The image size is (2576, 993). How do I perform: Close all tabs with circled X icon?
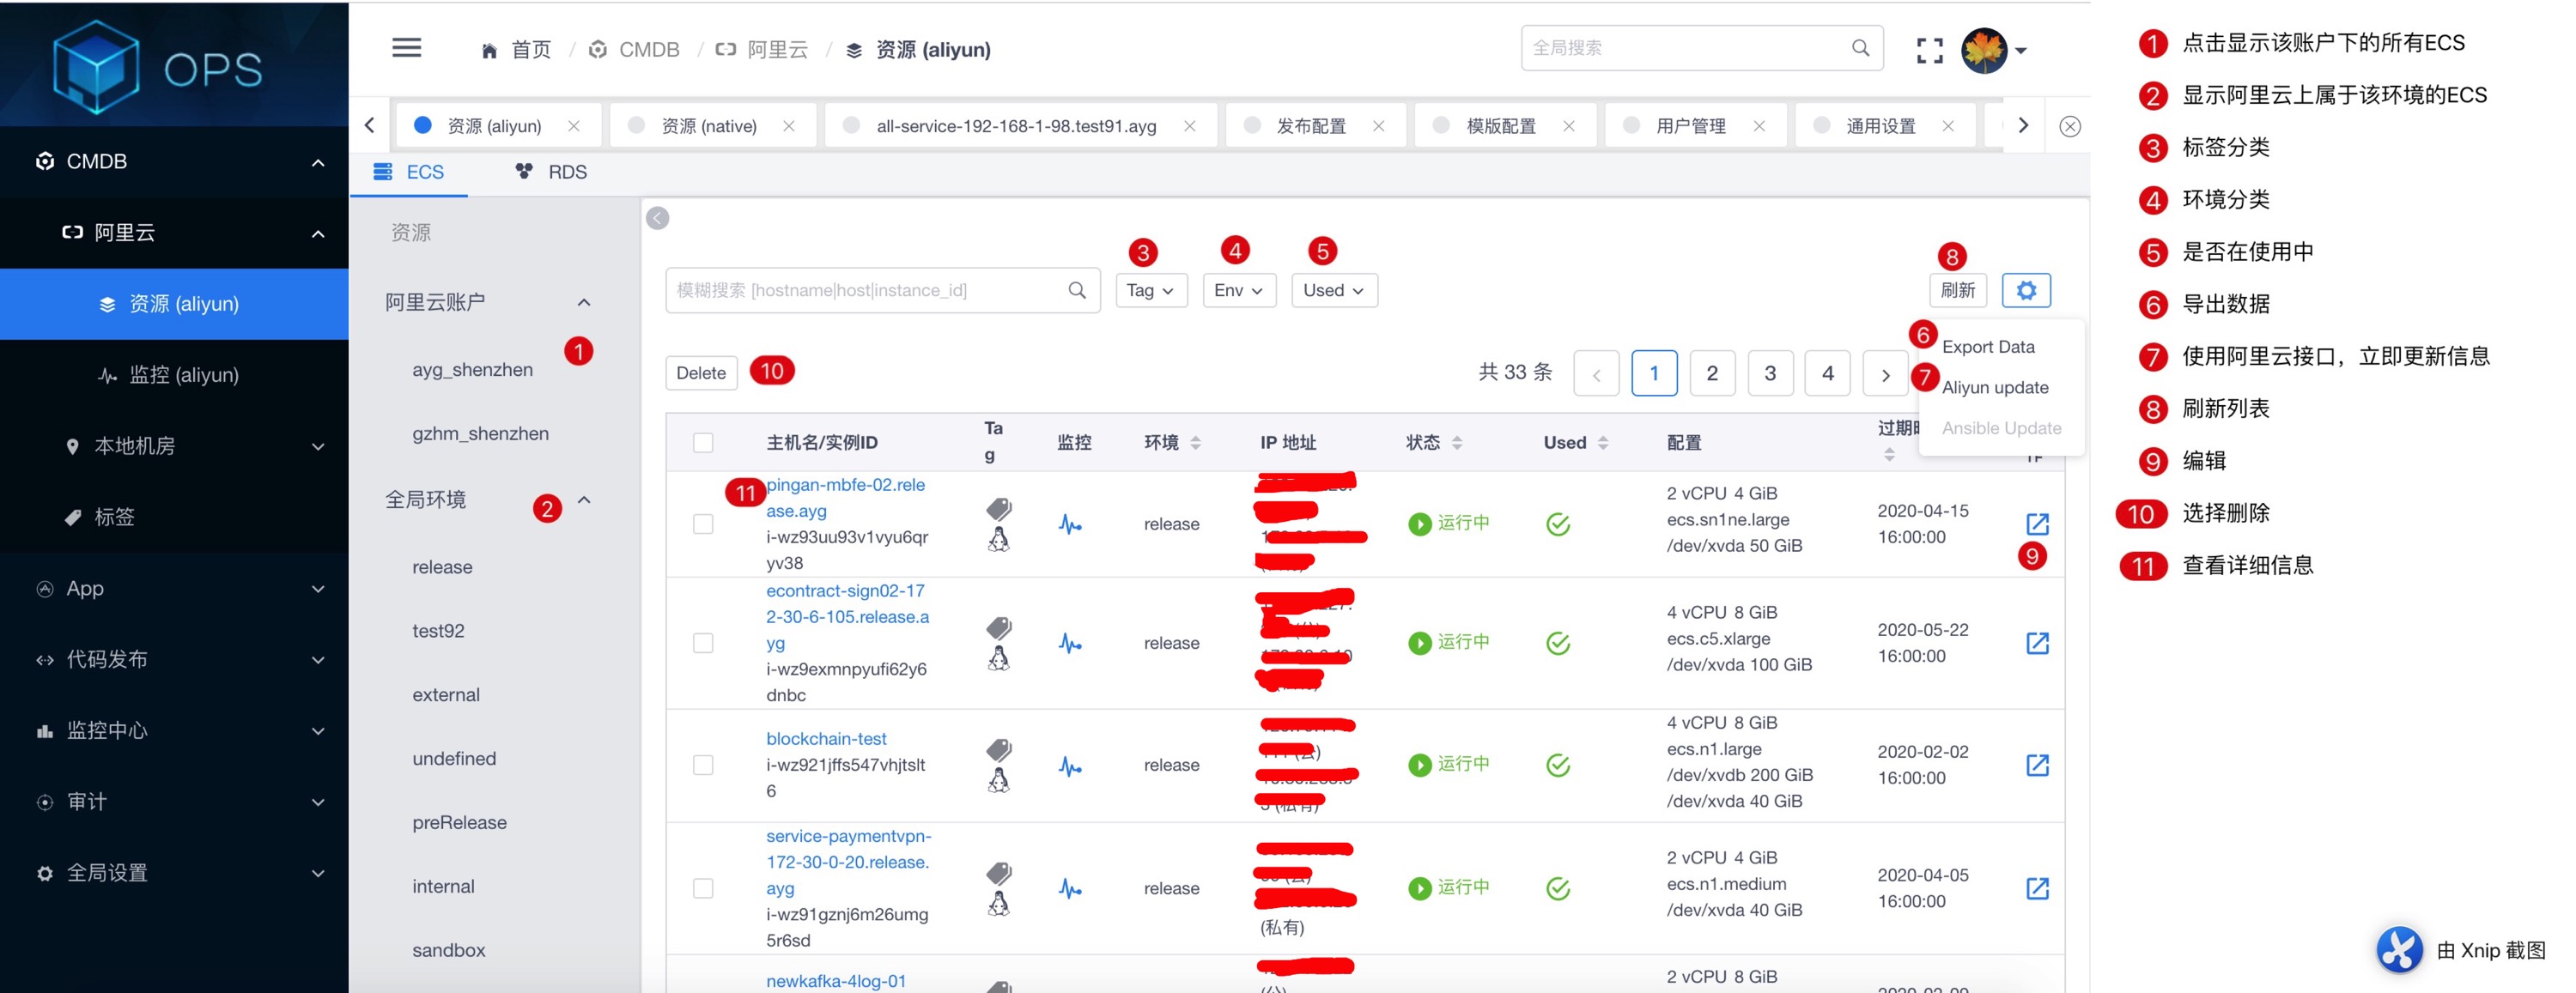[2069, 126]
